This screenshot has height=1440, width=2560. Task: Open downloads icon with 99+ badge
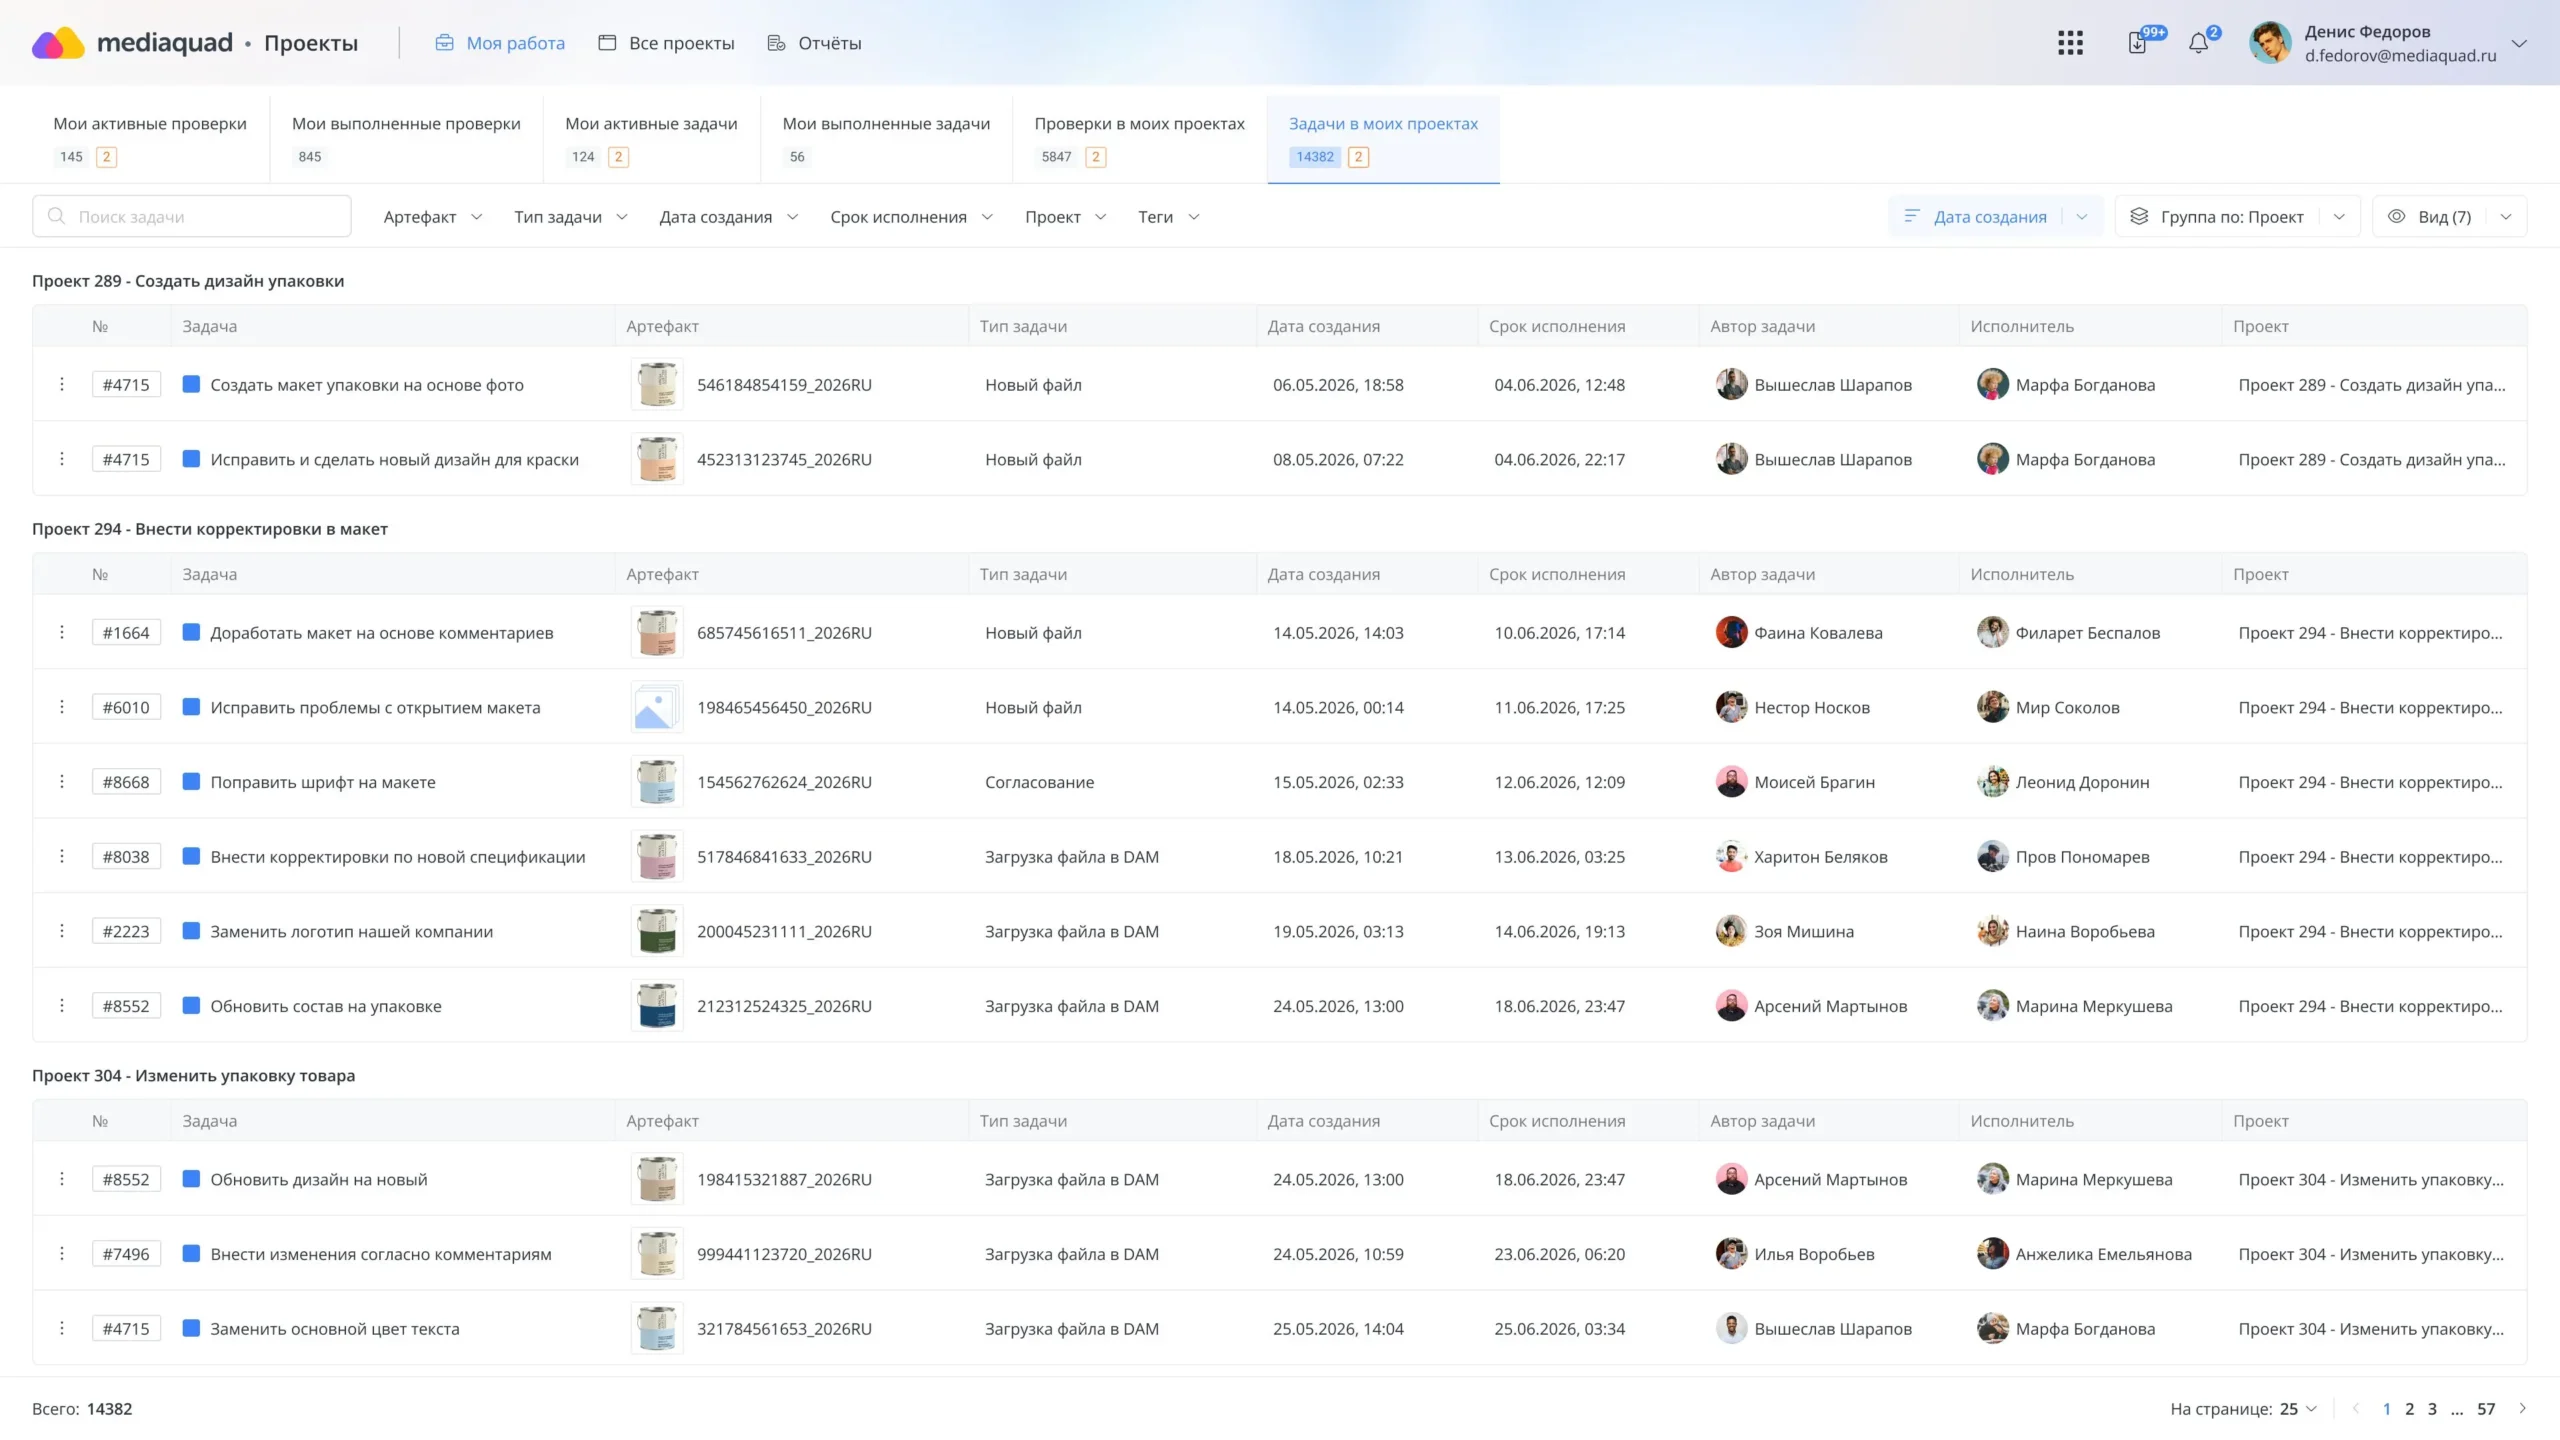coord(2137,43)
